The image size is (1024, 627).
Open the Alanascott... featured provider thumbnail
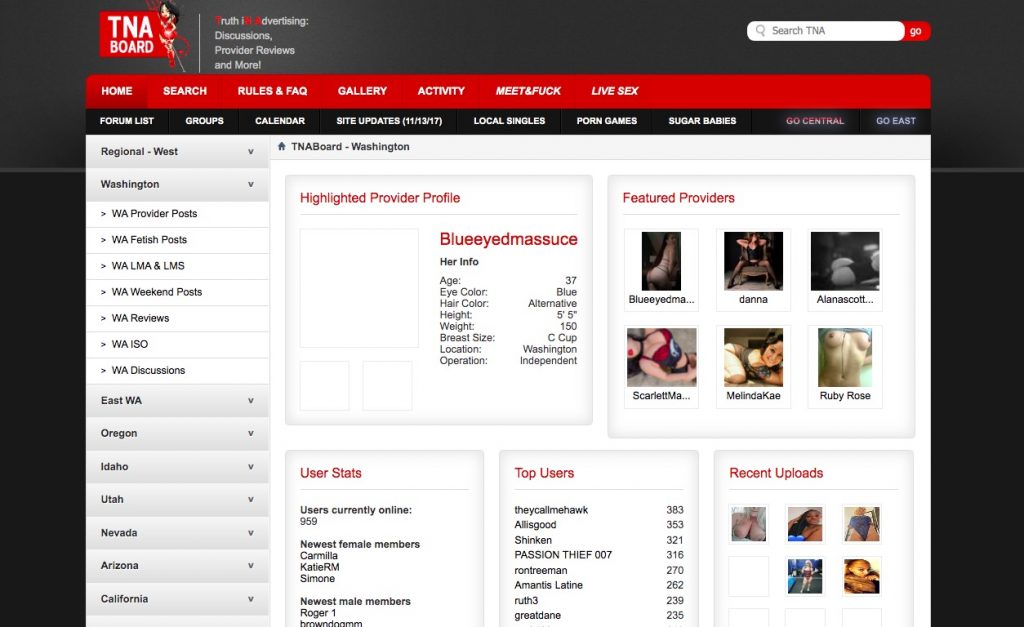(x=845, y=261)
